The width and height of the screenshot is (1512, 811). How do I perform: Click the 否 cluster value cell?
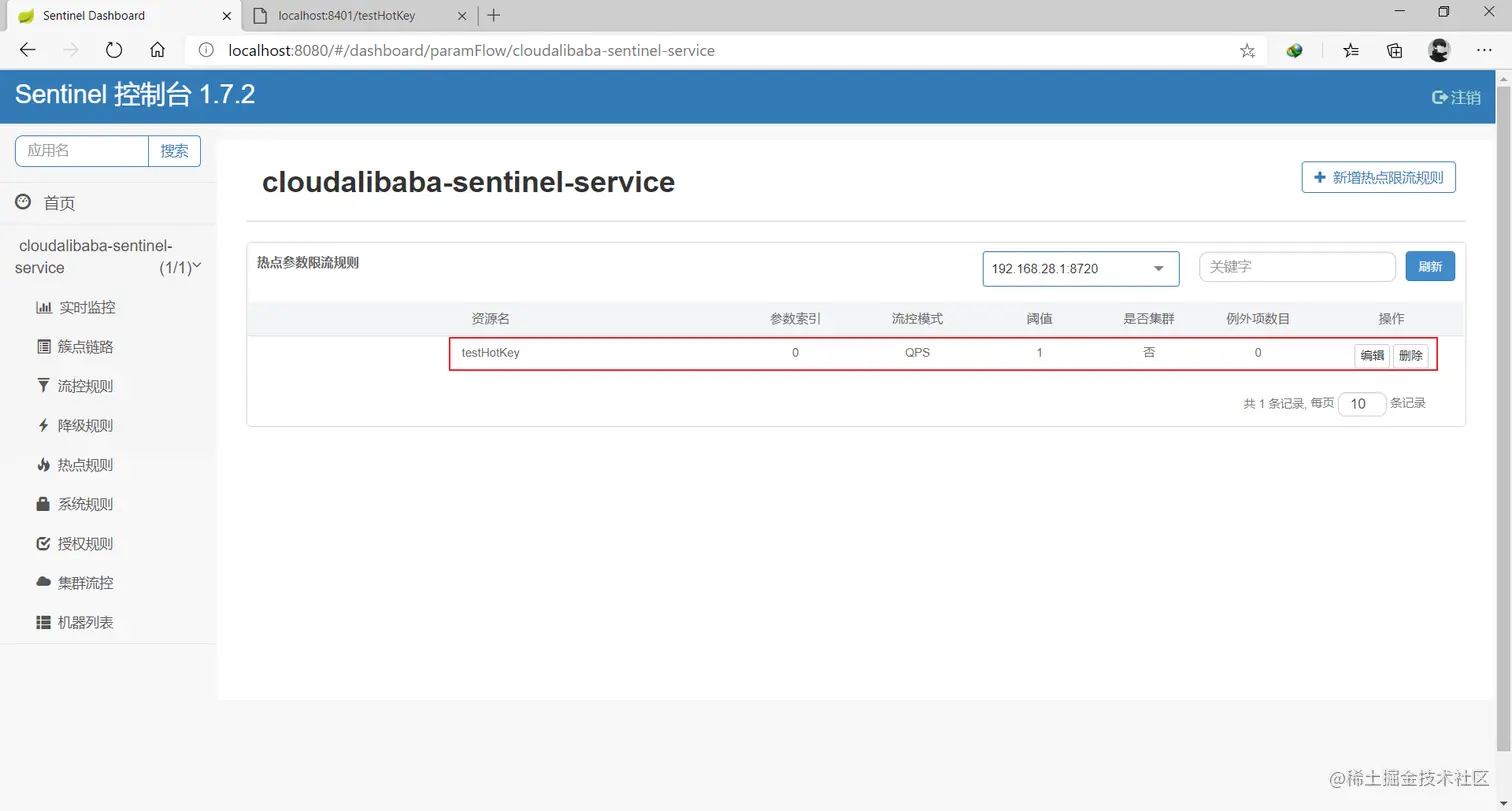click(x=1149, y=352)
